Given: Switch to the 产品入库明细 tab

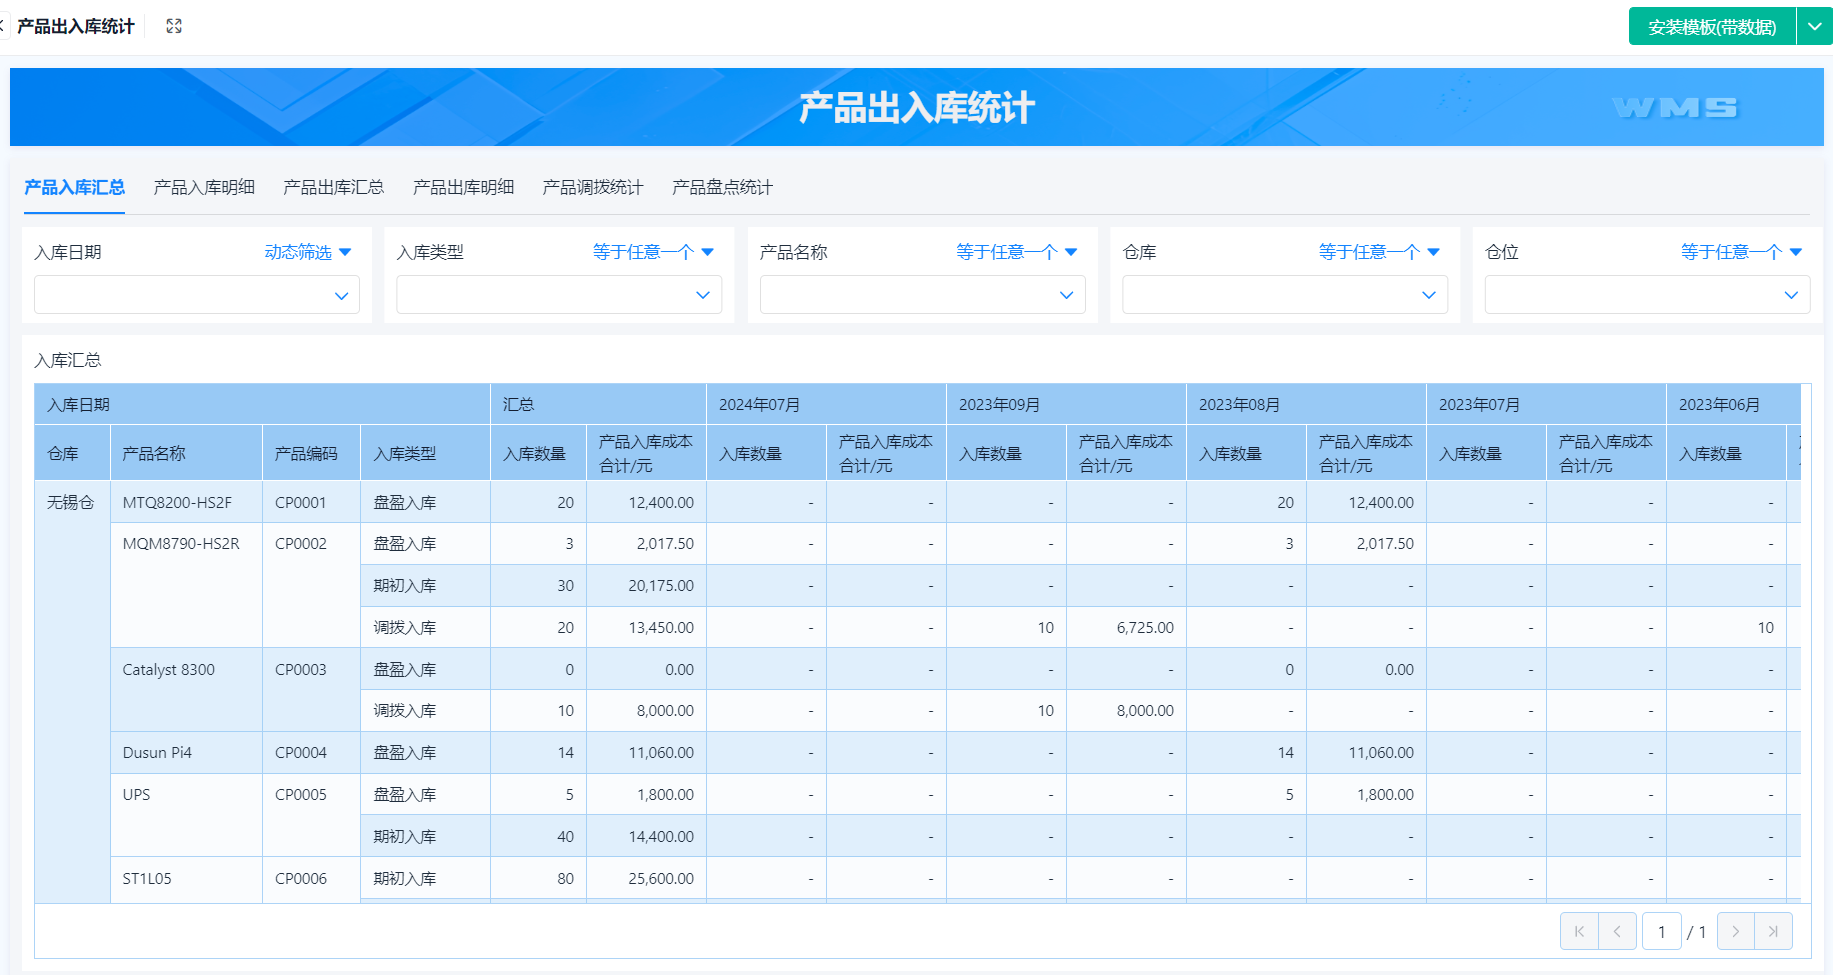Looking at the screenshot, I should coord(204,187).
